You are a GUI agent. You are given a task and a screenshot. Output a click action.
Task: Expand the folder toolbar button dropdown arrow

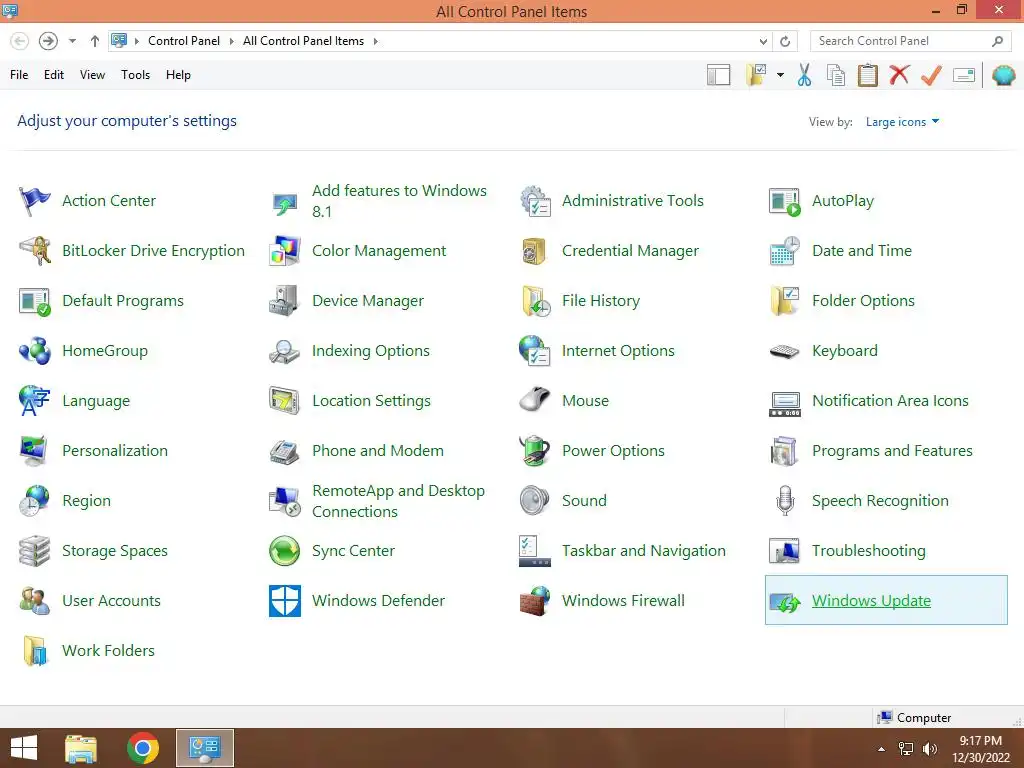780,75
